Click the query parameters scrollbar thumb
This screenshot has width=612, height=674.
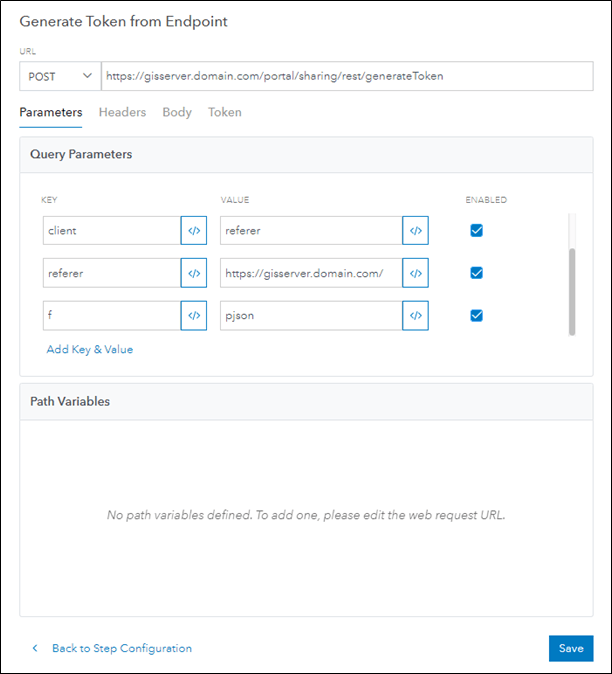click(572, 291)
